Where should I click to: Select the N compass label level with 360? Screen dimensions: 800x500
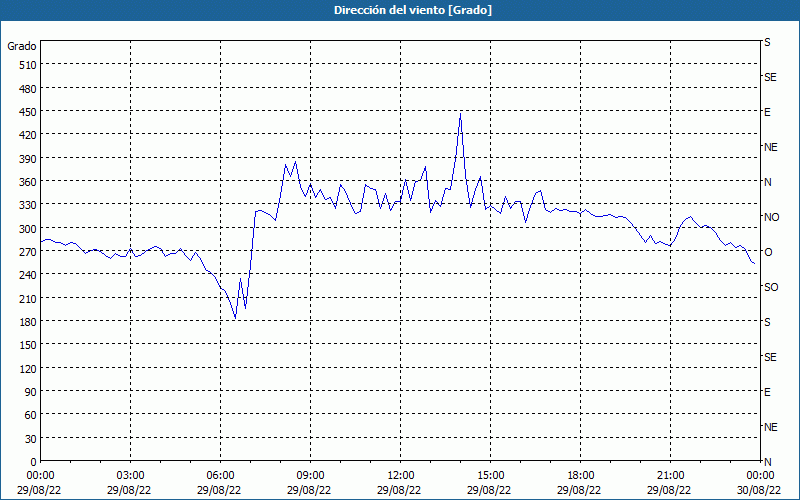pos(767,182)
